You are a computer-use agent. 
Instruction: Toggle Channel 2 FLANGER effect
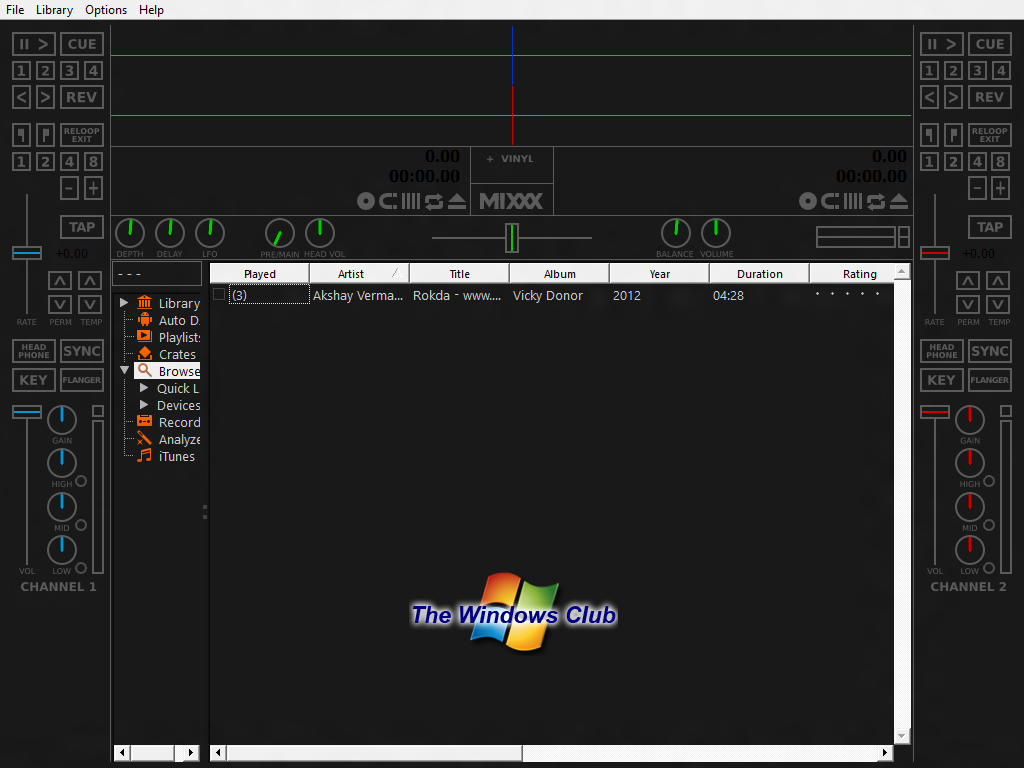pyautogui.click(x=990, y=379)
